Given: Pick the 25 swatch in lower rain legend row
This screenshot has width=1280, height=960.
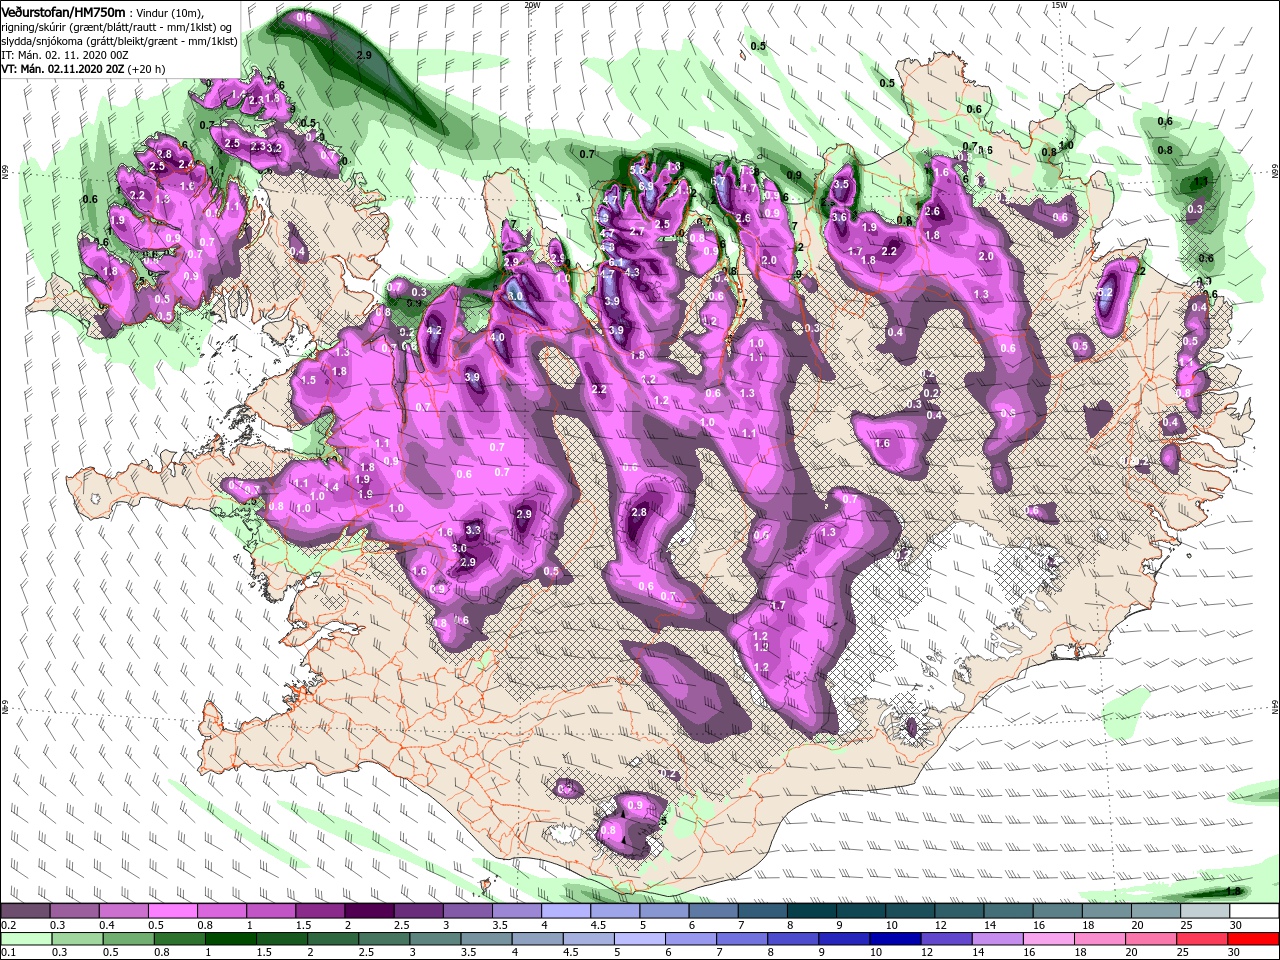Looking at the screenshot, I should 1203,939.
